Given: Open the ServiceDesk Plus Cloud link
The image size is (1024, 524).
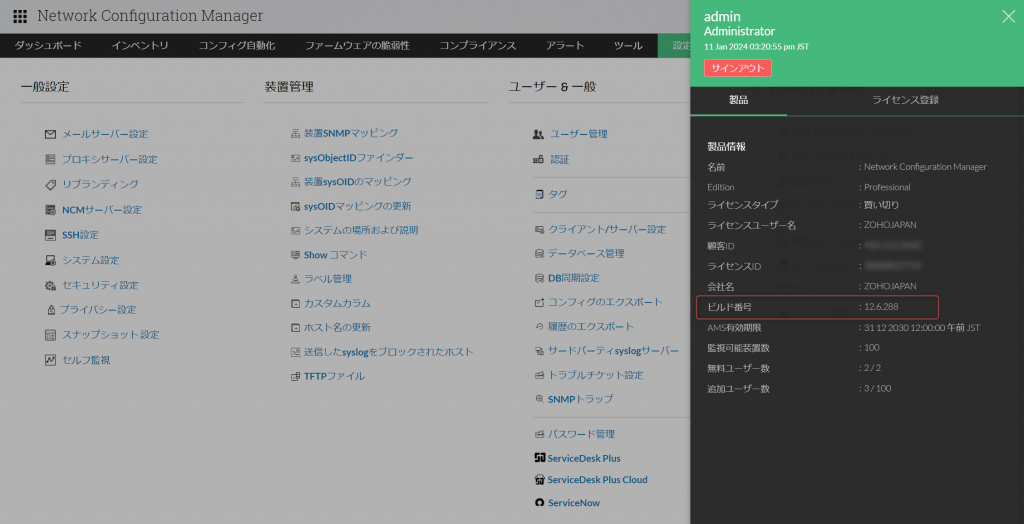Looking at the screenshot, I should click(597, 480).
